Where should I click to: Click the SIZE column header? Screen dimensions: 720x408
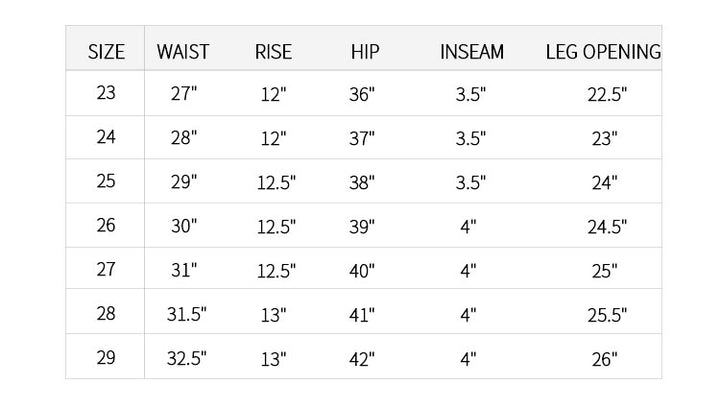coord(107,51)
